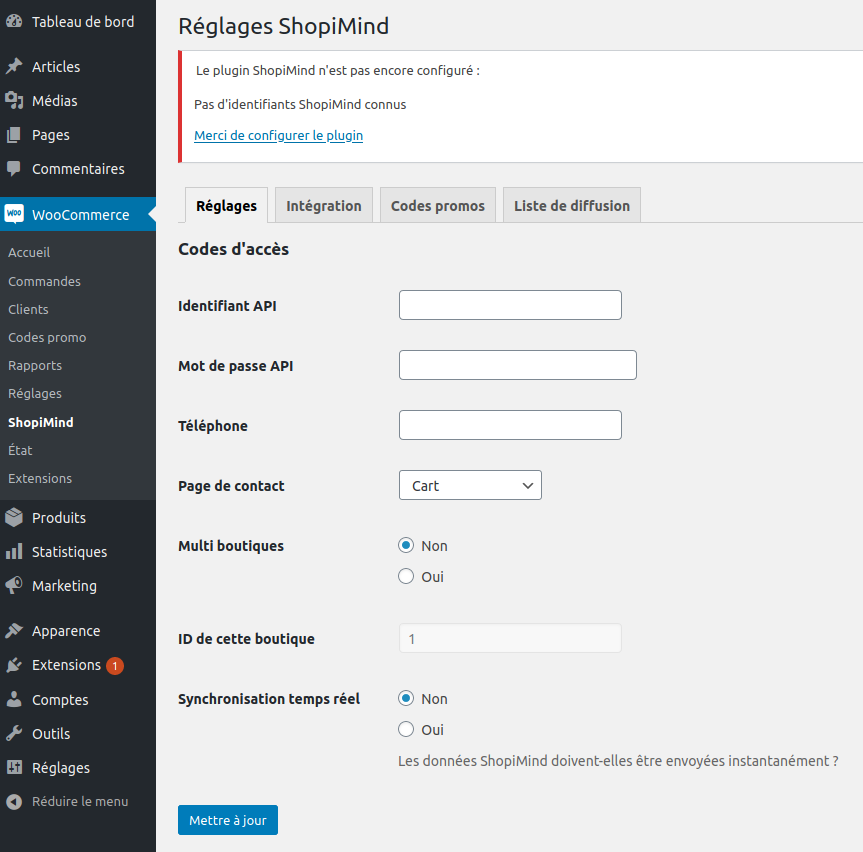The image size is (863, 852).
Task: Follow the Merci de configurer le plugin link
Action: coord(278,135)
